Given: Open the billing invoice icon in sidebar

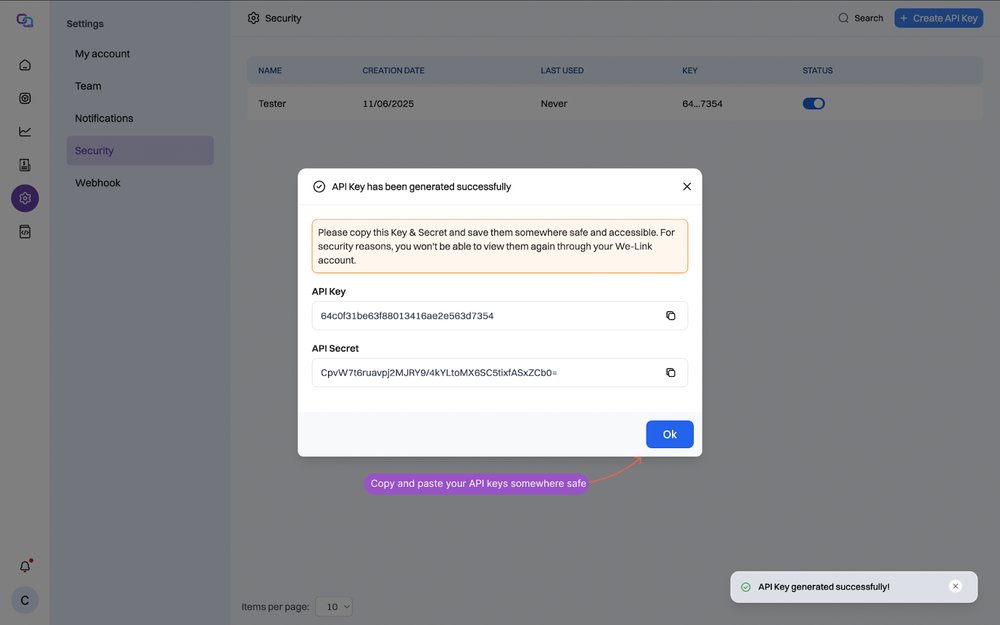Looking at the screenshot, I should point(25,165).
